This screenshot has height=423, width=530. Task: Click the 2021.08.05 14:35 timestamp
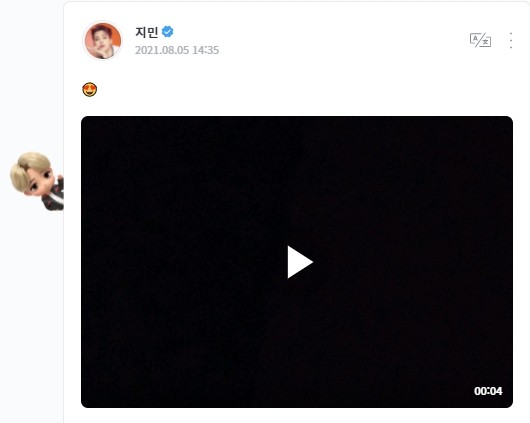[x=177, y=50]
